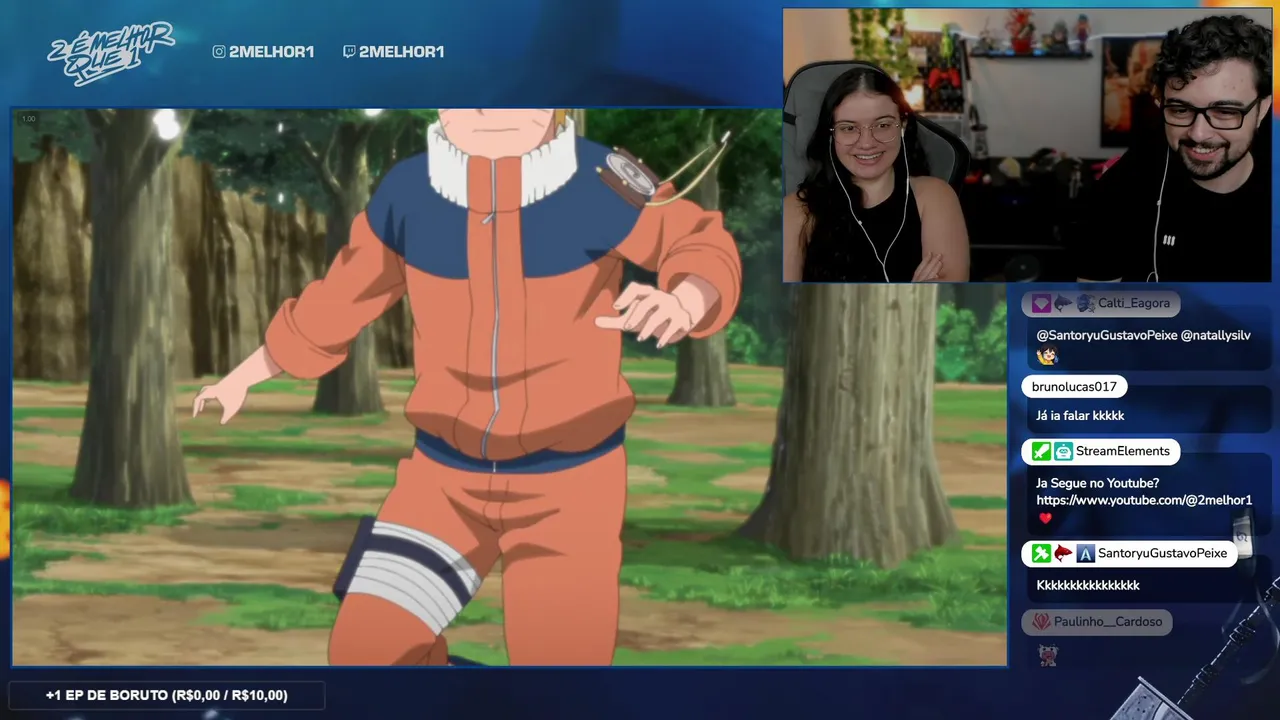Open the youtube.com/@2melhor1 link in chat

pos(1144,500)
